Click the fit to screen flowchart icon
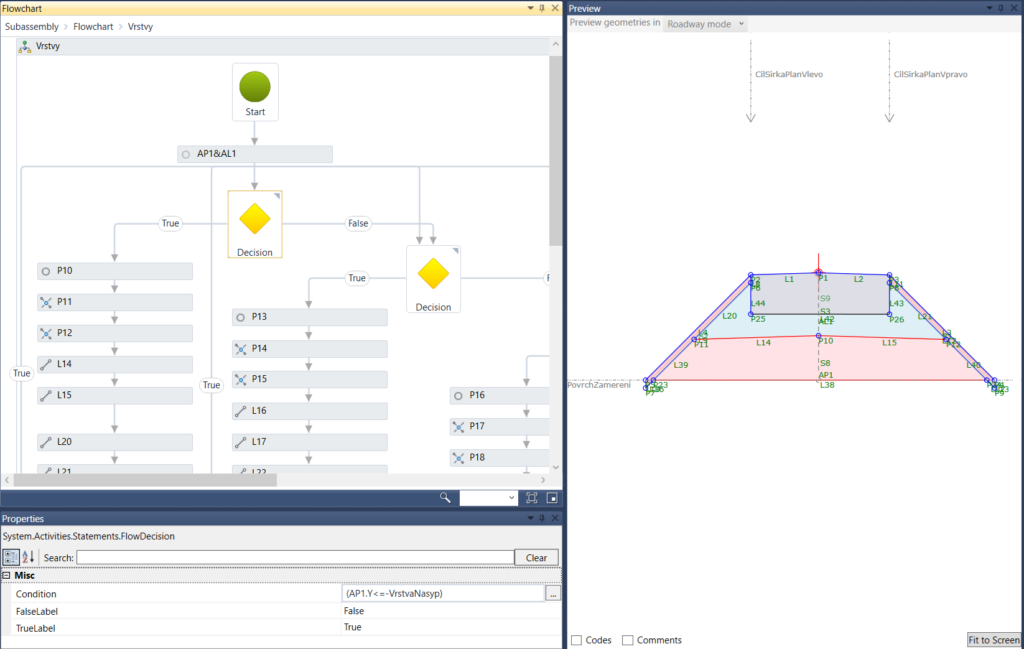This screenshot has width=1024, height=649. 532,498
